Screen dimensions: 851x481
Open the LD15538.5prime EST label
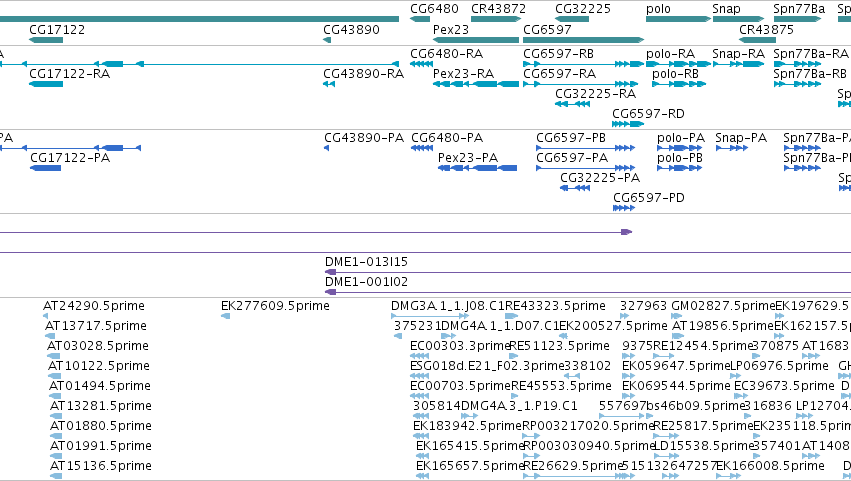[704, 446]
